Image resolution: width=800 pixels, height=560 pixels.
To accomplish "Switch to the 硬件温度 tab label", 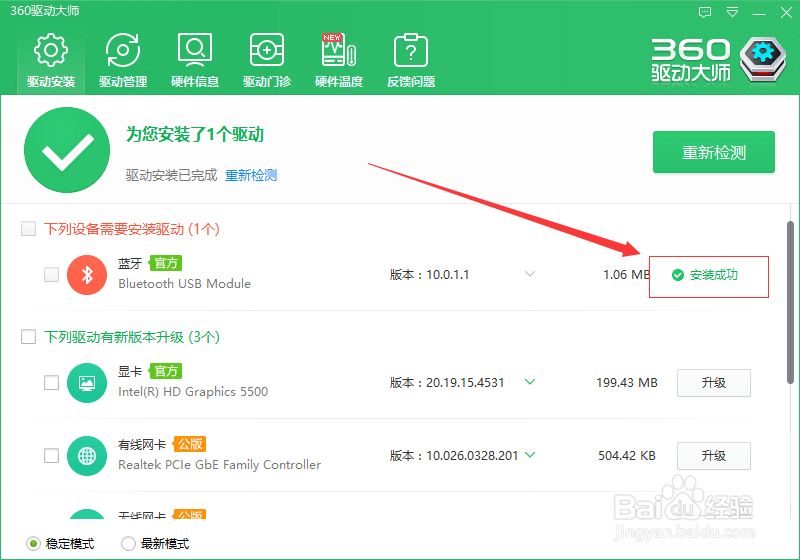I will [x=339, y=82].
